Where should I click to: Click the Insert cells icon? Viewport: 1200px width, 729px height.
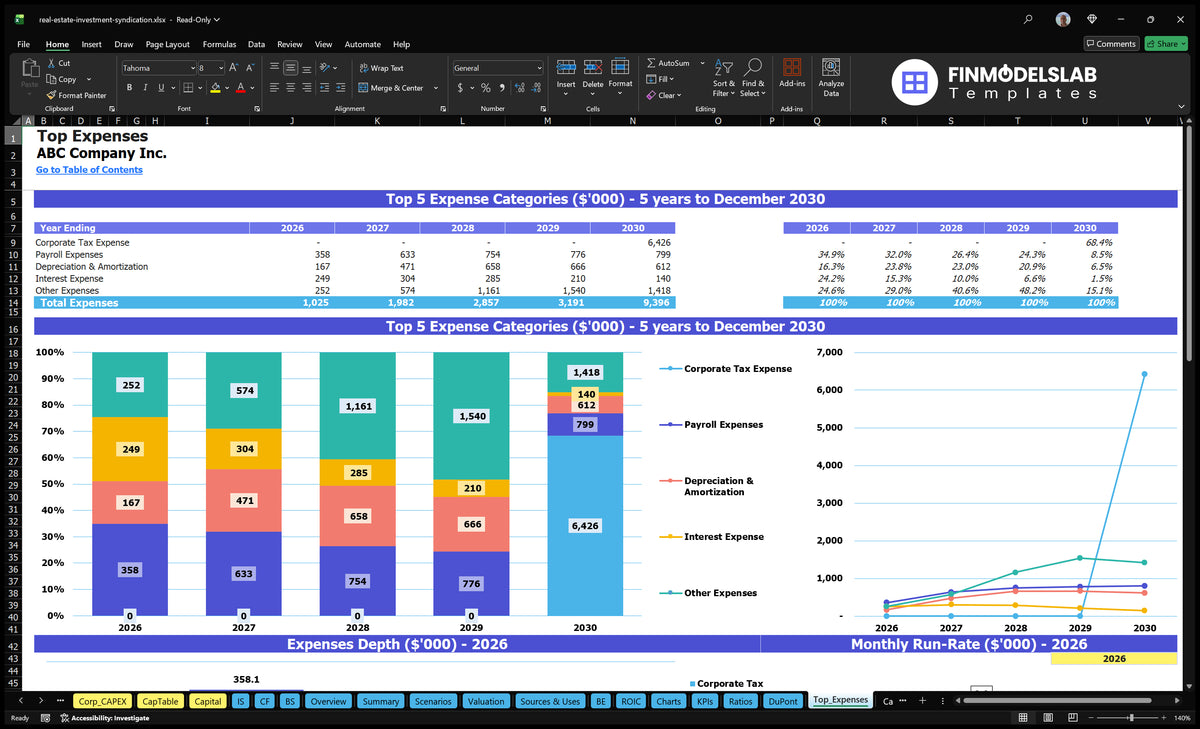click(x=566, y=67)
